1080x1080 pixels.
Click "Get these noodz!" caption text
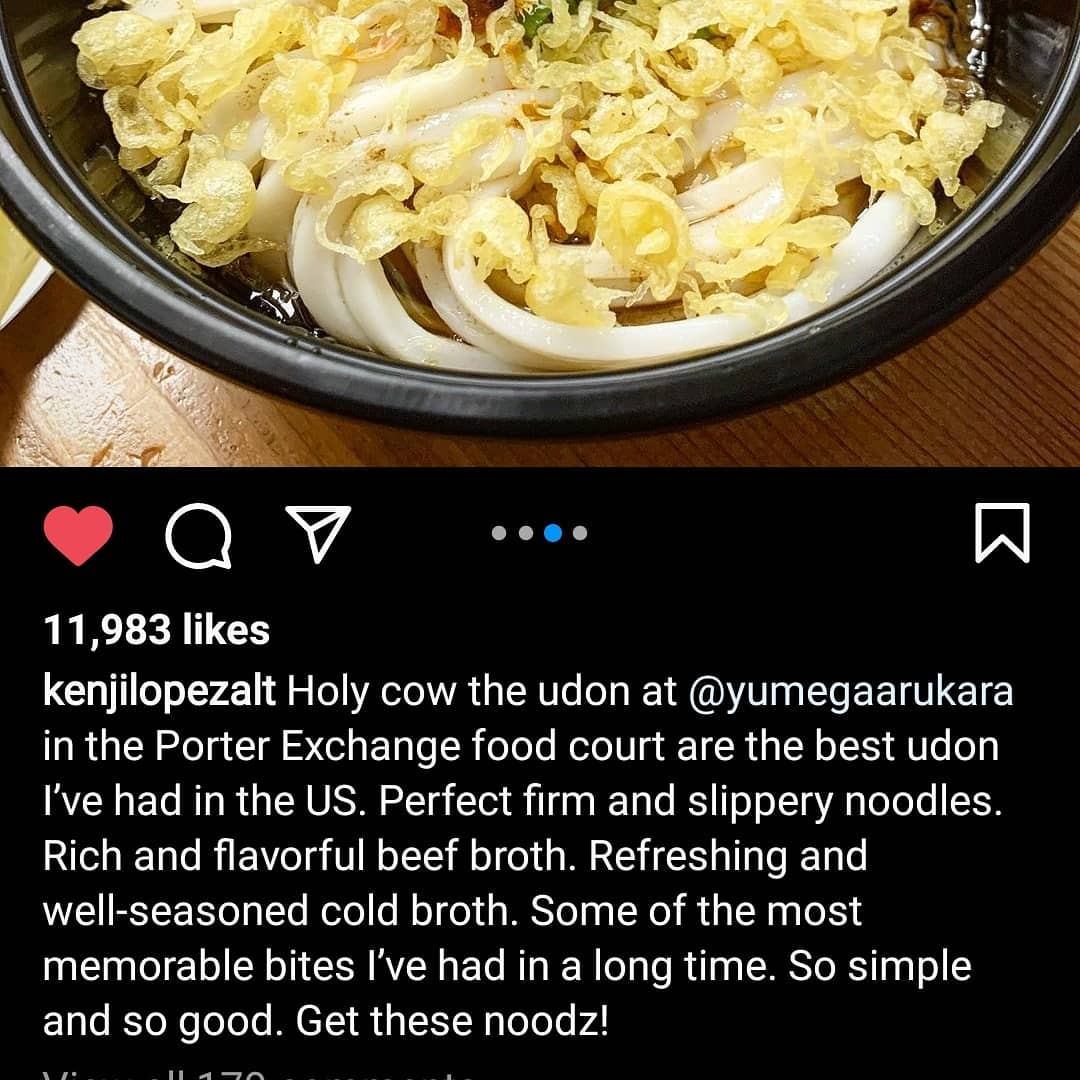(453, 1021)
